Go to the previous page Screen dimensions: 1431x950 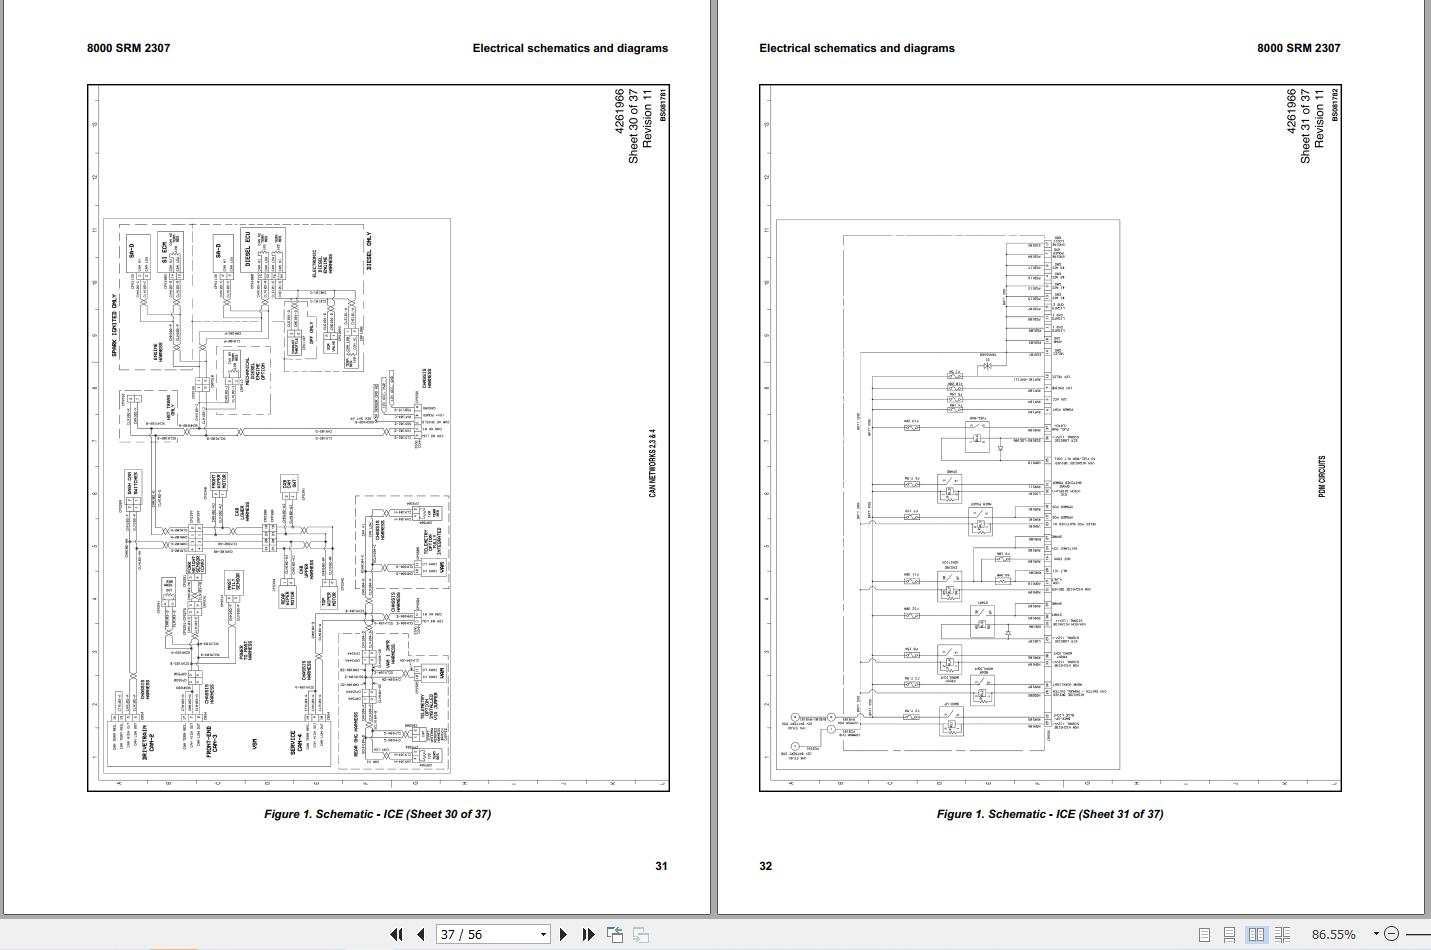pyautogui.click(x=421, y=934)
